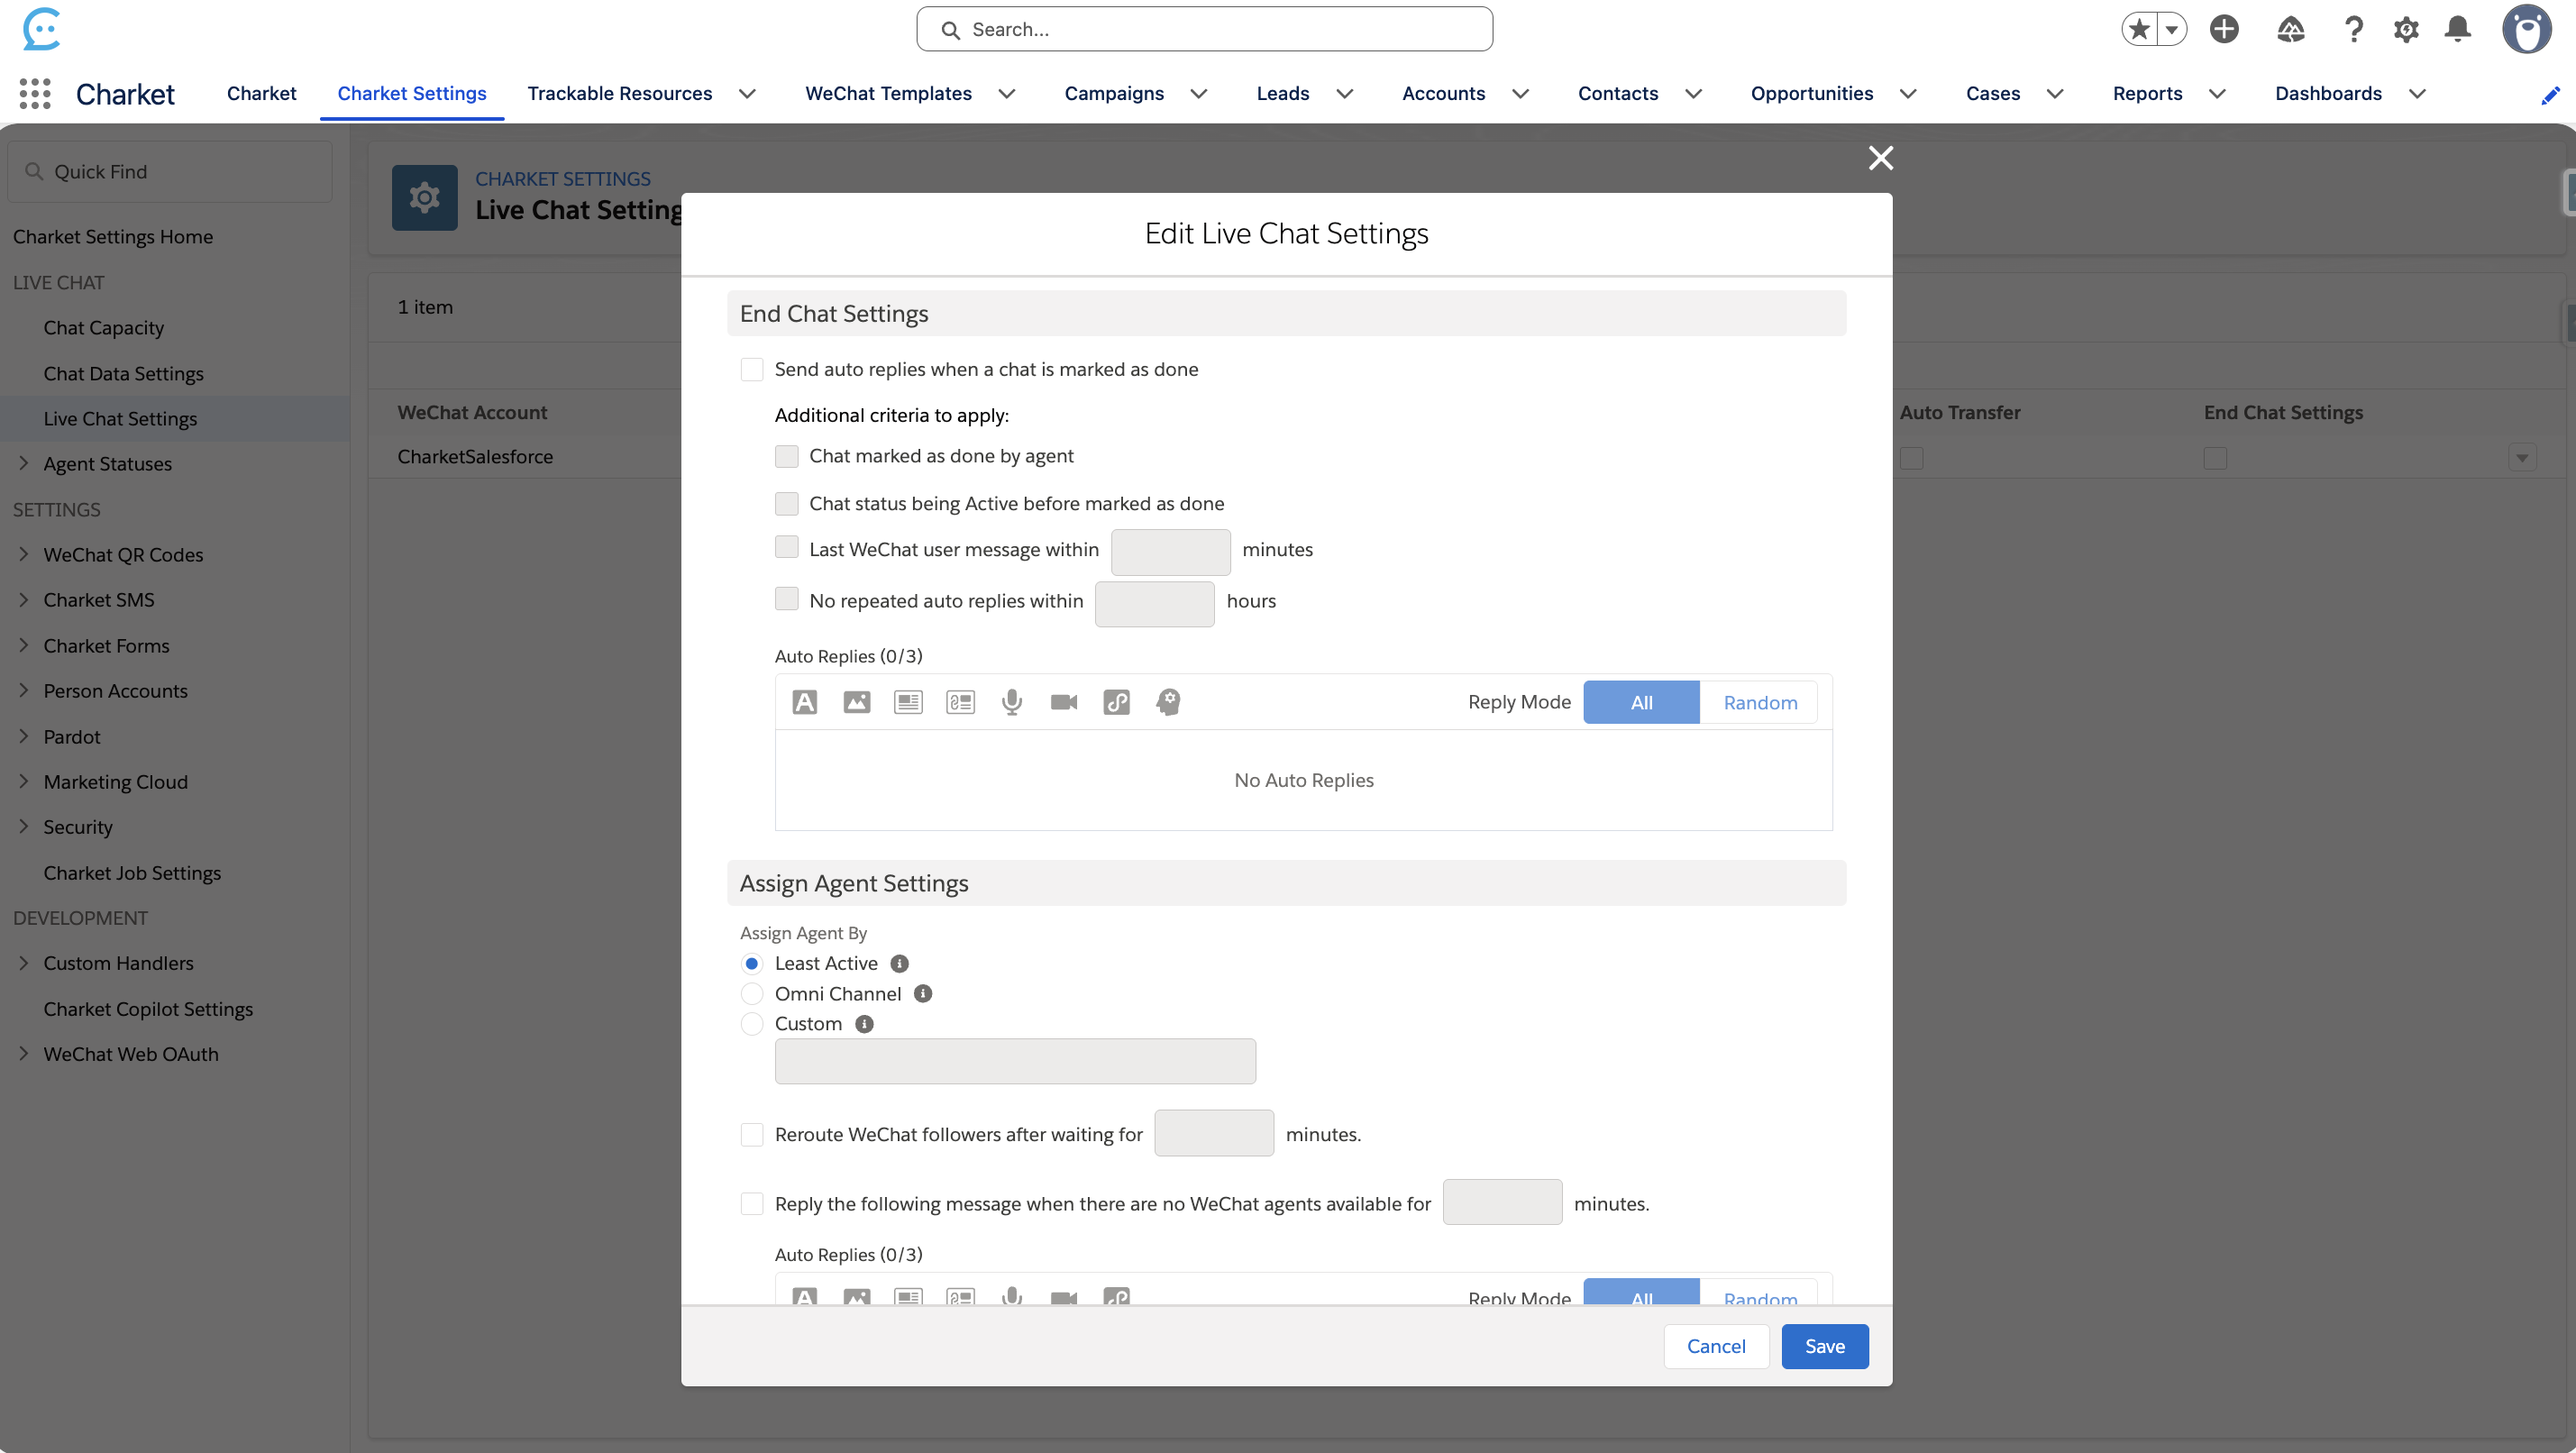Screen dimensions: 2576x1453
Task: Expand the Leads tab chevron
Action: click(x=1345, y=94)
